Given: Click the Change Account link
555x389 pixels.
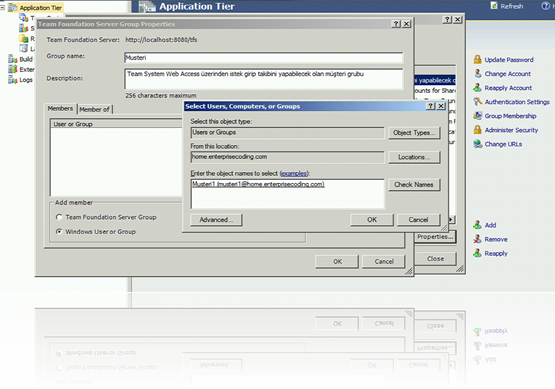Looking at the screenshot, I should click(508, 74).
